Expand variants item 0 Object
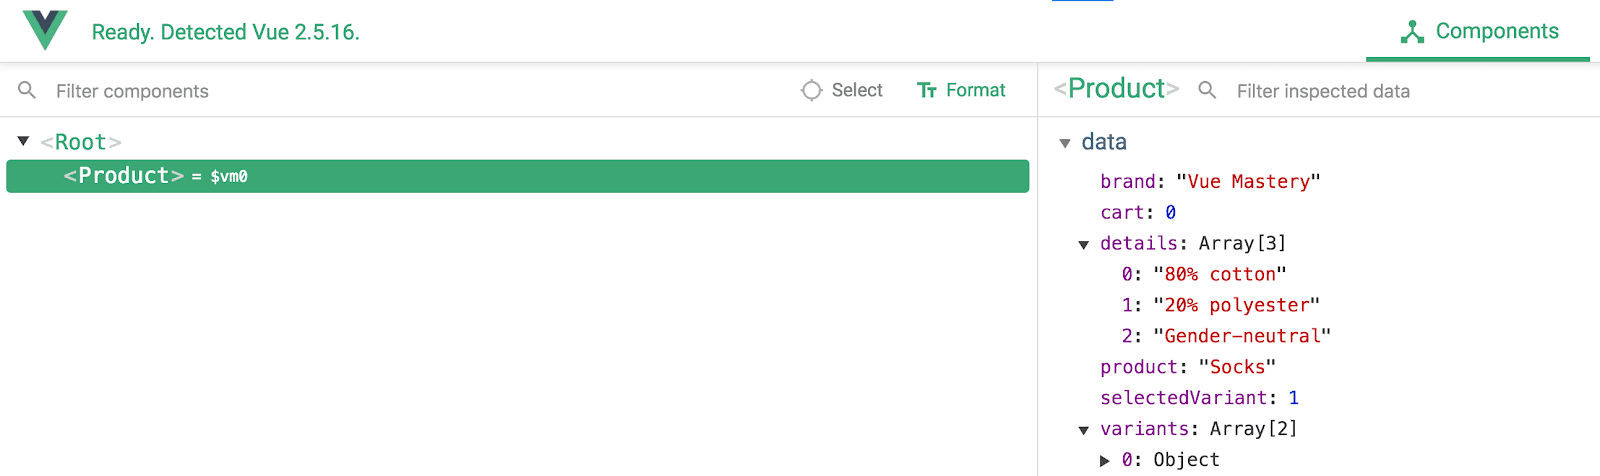The width and height of the screenshot is (1600, 476). 1105,461
